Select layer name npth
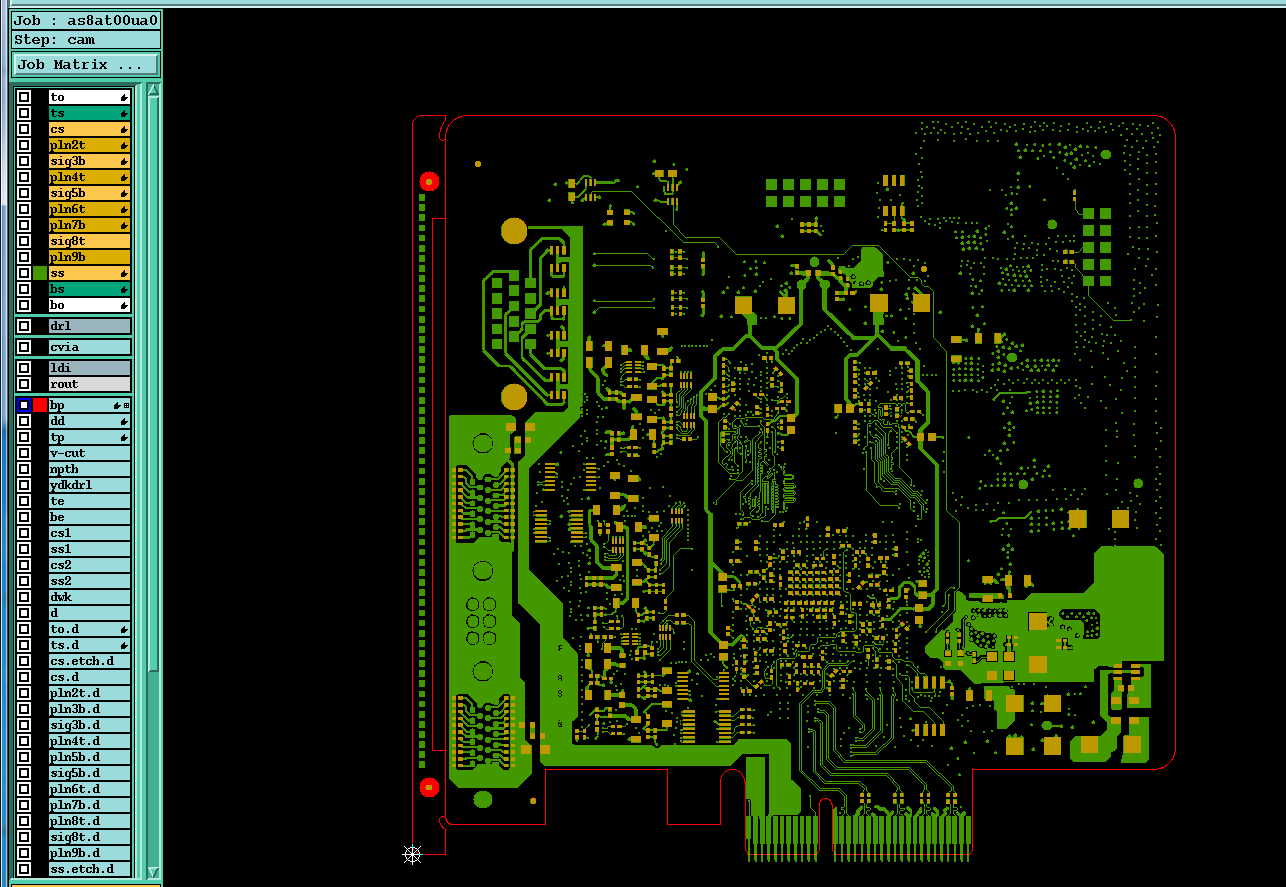The width and height of the screenshot is (1286, 887). [x=90, y=469]
